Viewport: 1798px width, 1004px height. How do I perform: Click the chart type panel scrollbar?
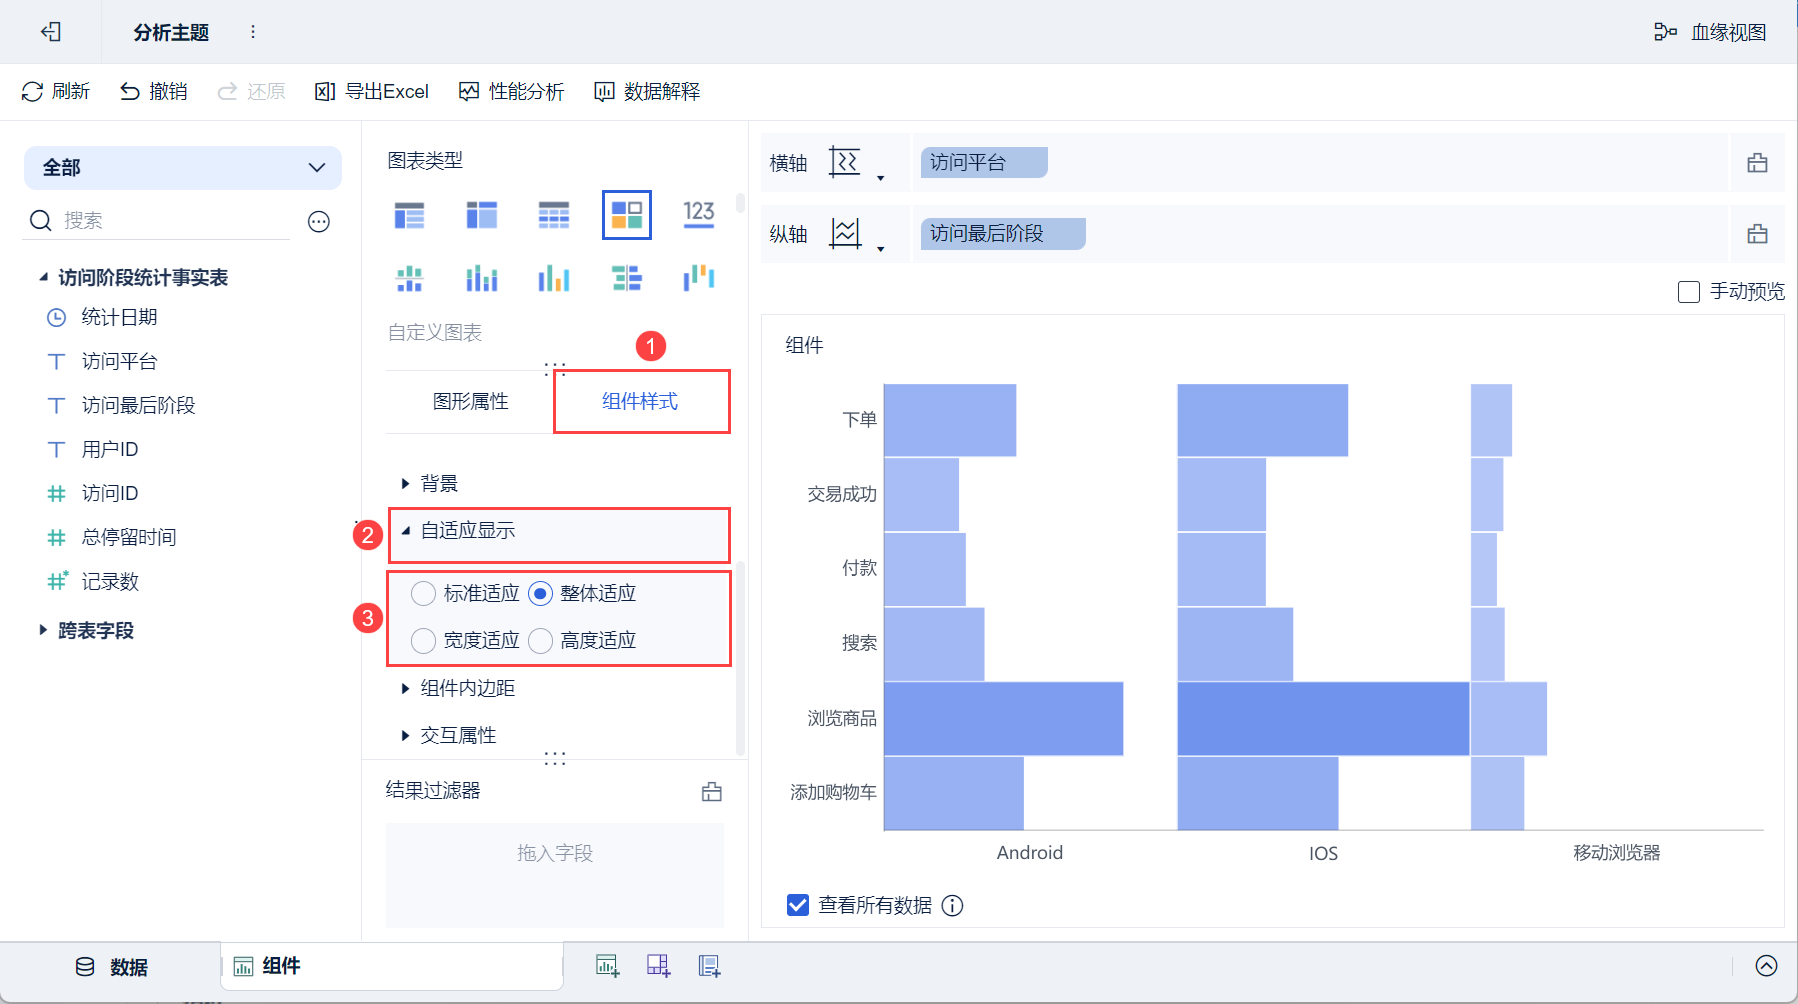click(740, 203)
